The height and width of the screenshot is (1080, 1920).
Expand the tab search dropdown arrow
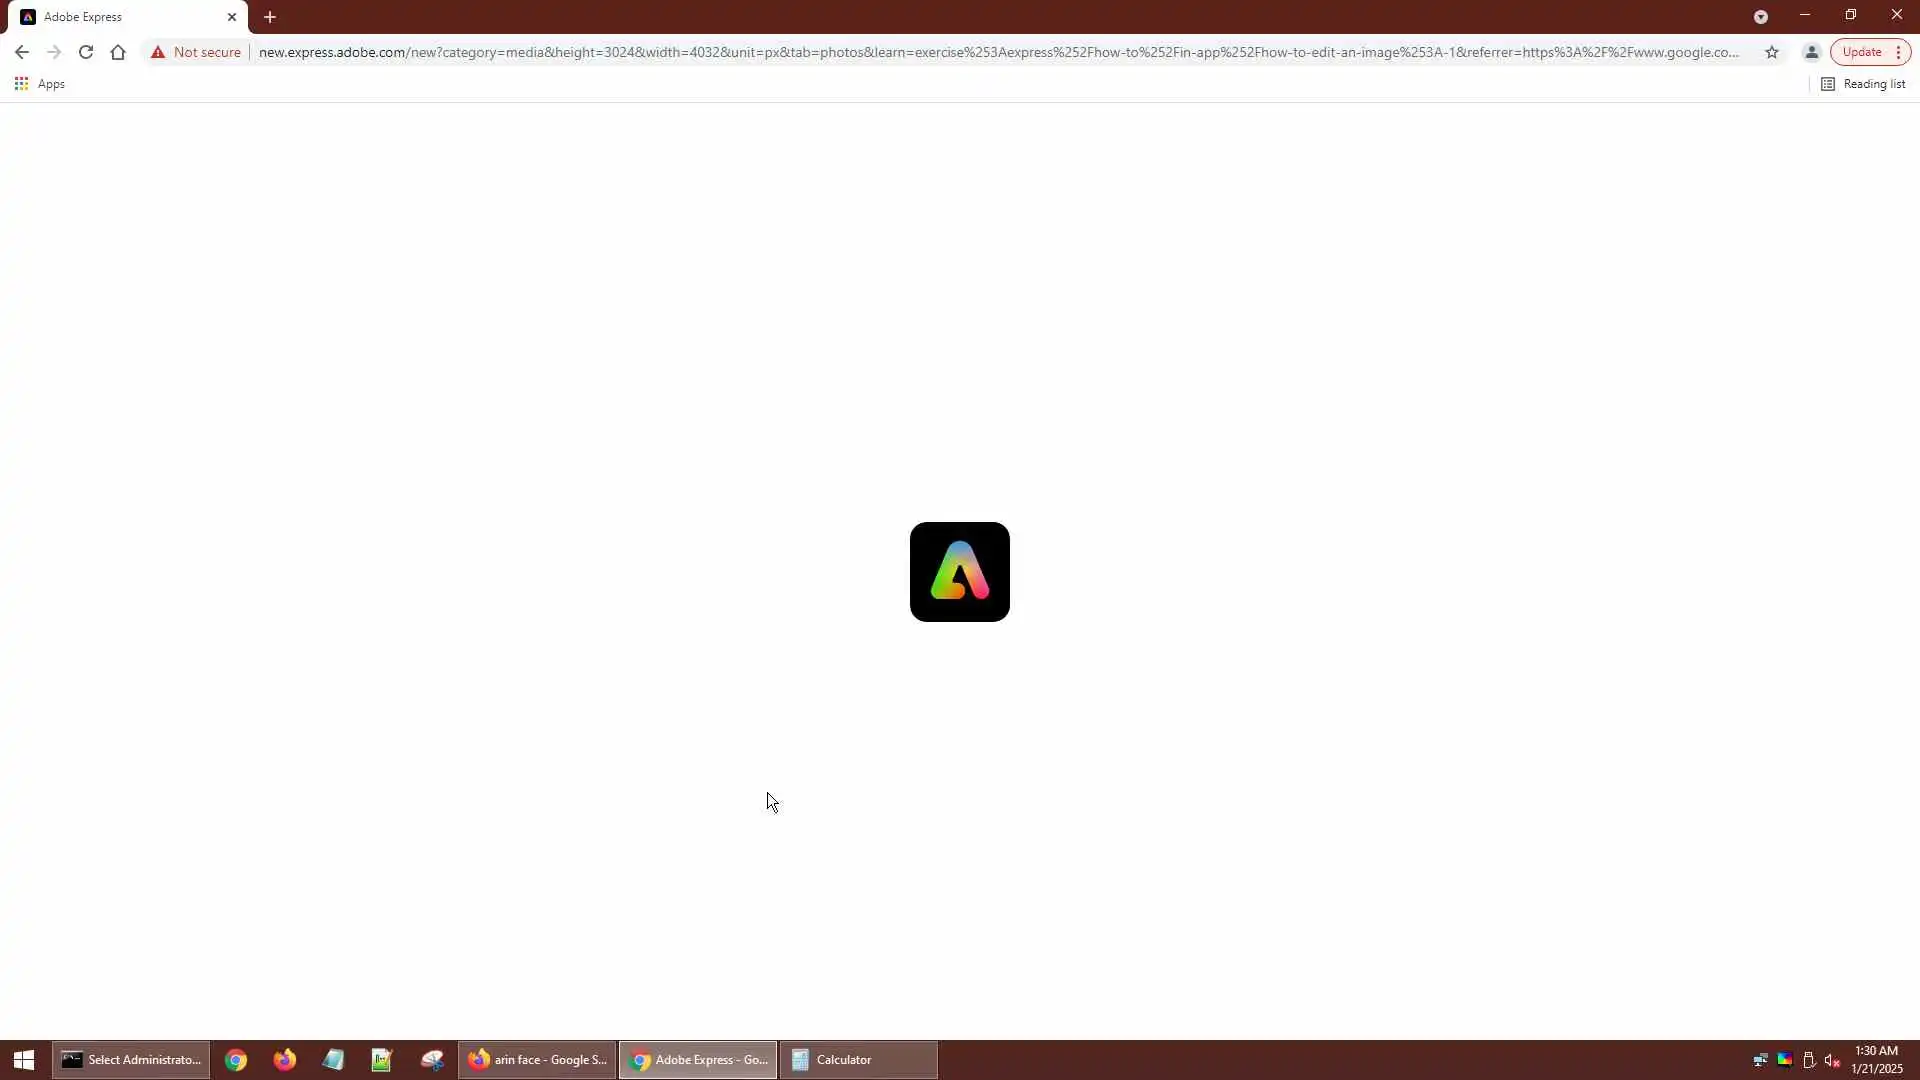pos(1760,17)
